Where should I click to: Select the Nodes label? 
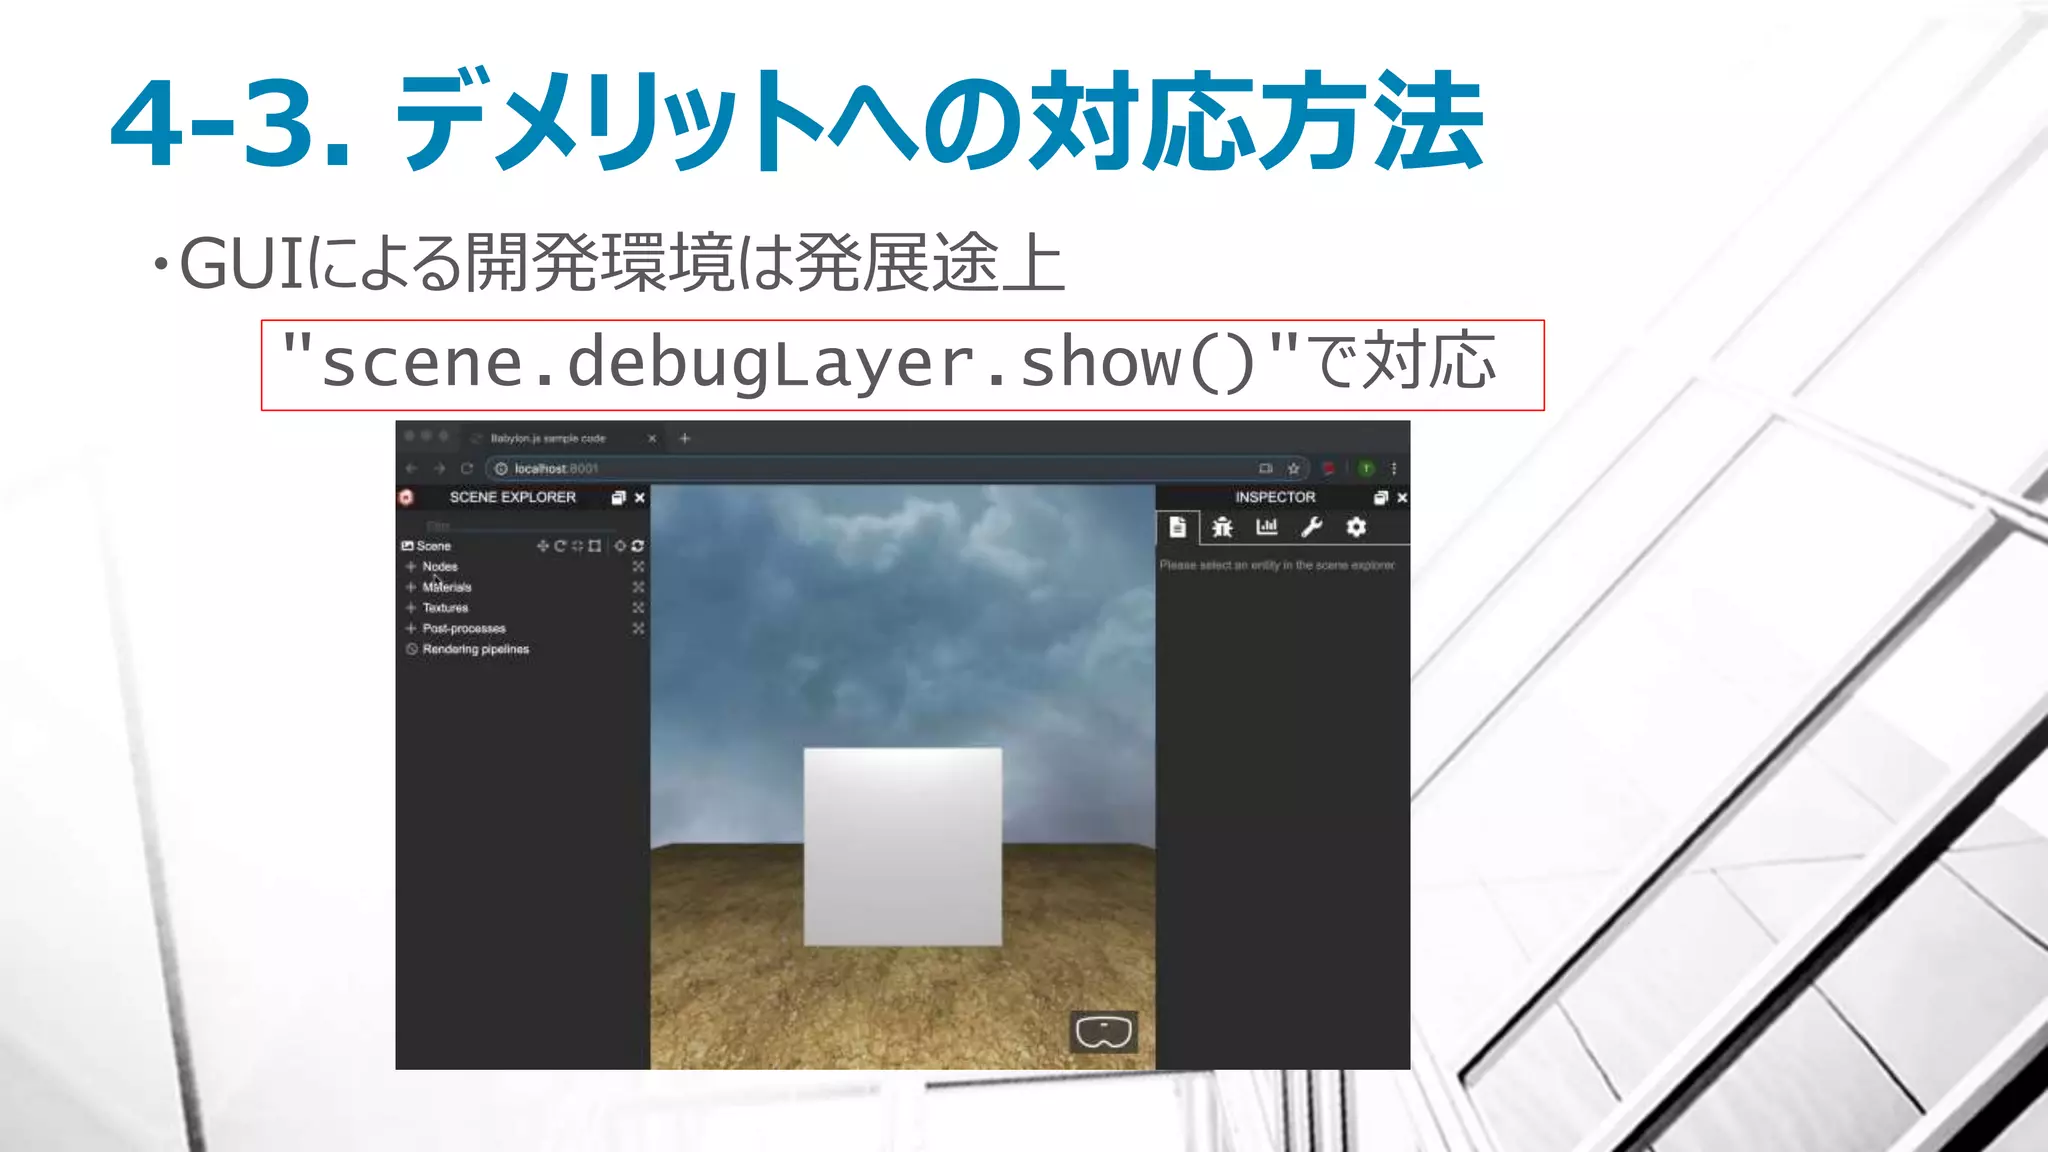click(440, 566)
